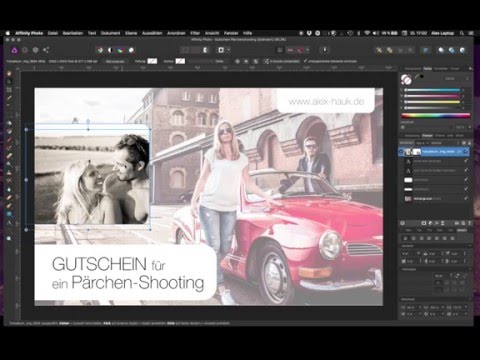Switch to the Farbe tab

427,69
